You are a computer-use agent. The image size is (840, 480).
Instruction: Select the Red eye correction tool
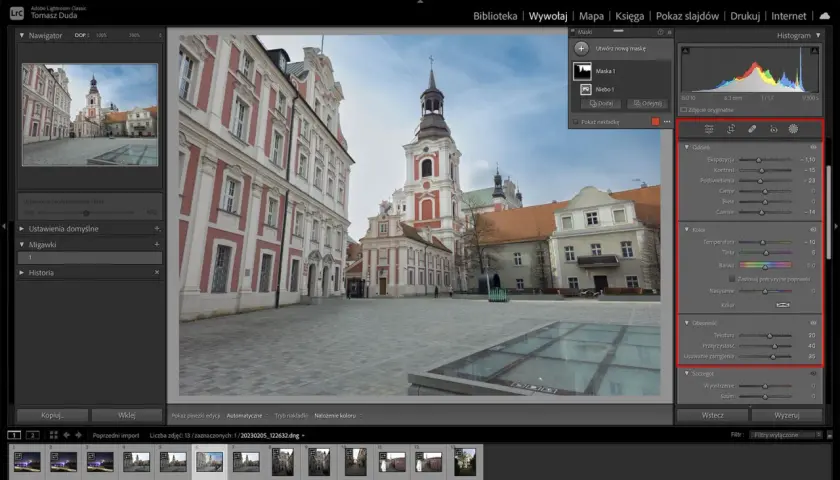(773, 129)
